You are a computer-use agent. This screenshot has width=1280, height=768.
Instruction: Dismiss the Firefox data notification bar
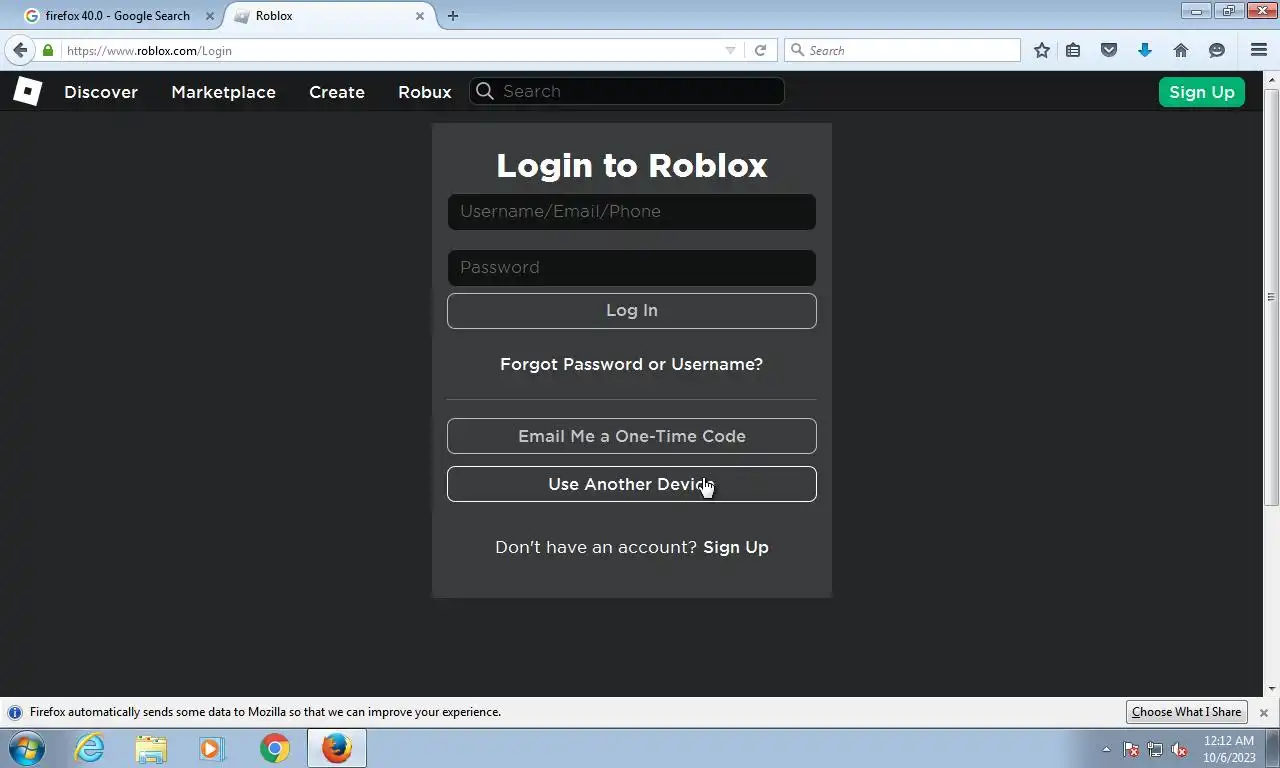(x=1264, y=713)
